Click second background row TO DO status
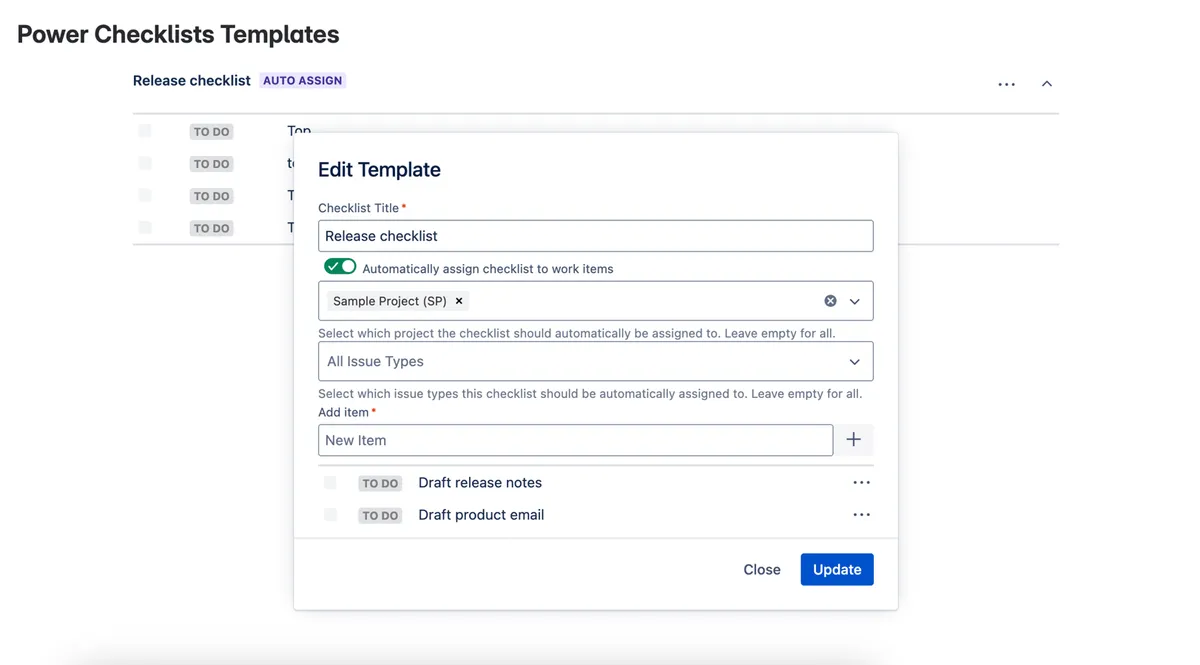This screenshot has height=665, width=1200. pos(211,164)
